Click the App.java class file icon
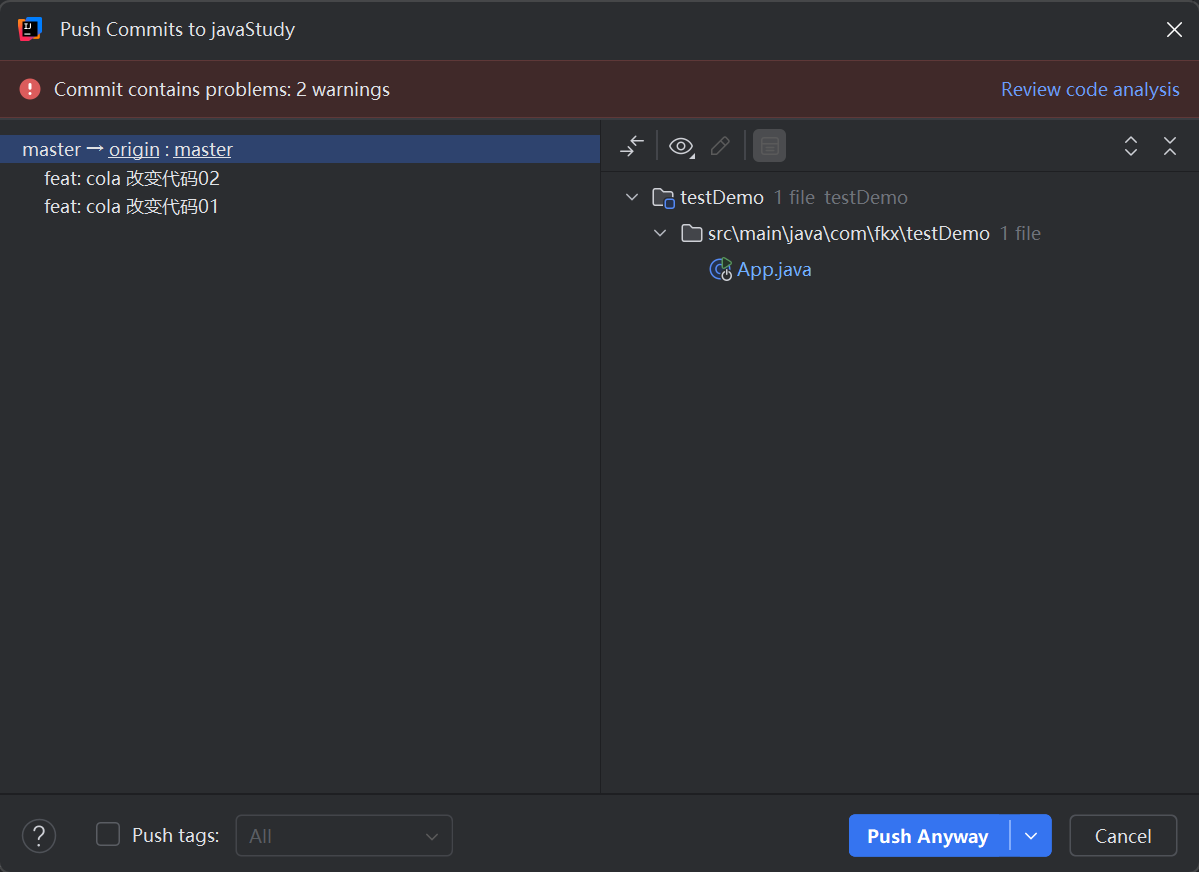1199x872 pixels. (720, 269)
